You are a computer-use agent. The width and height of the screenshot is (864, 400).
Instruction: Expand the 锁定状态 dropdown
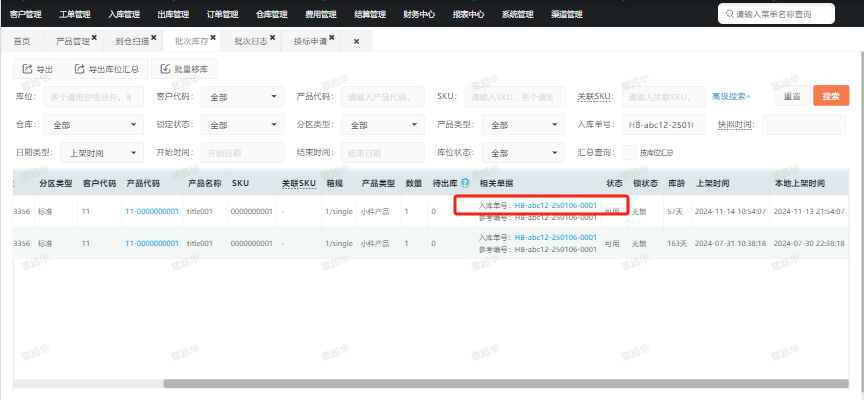coord(242,125)
